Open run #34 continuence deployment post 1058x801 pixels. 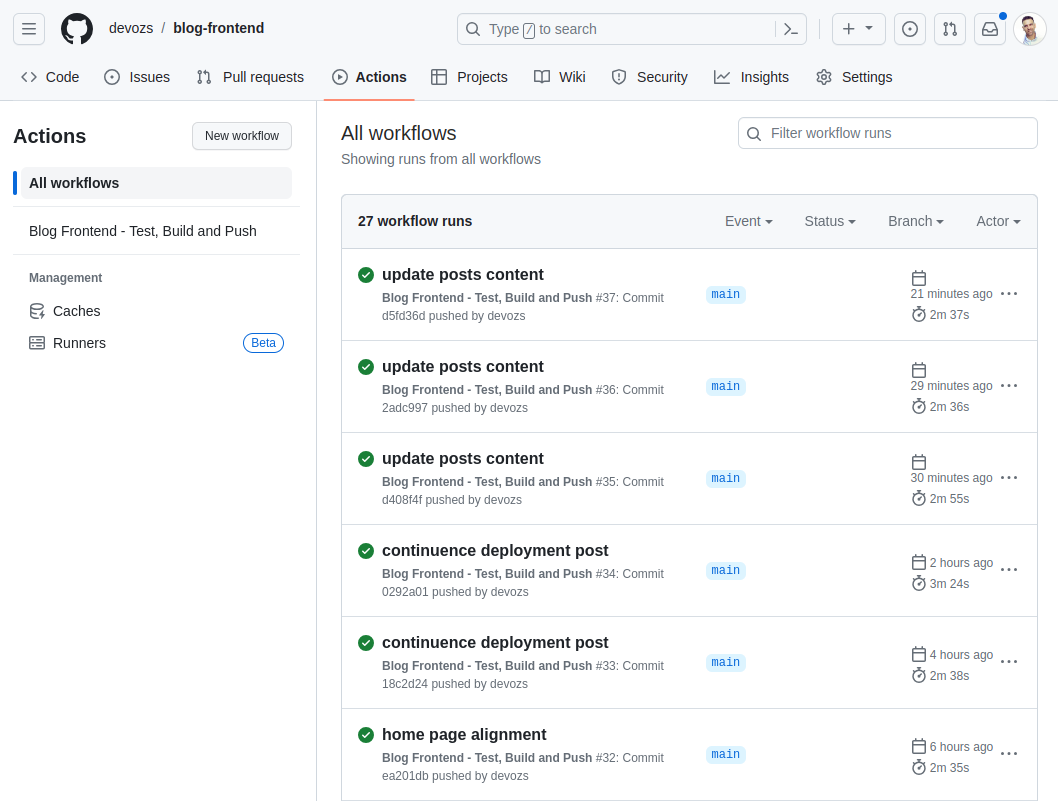coord(495,551)
